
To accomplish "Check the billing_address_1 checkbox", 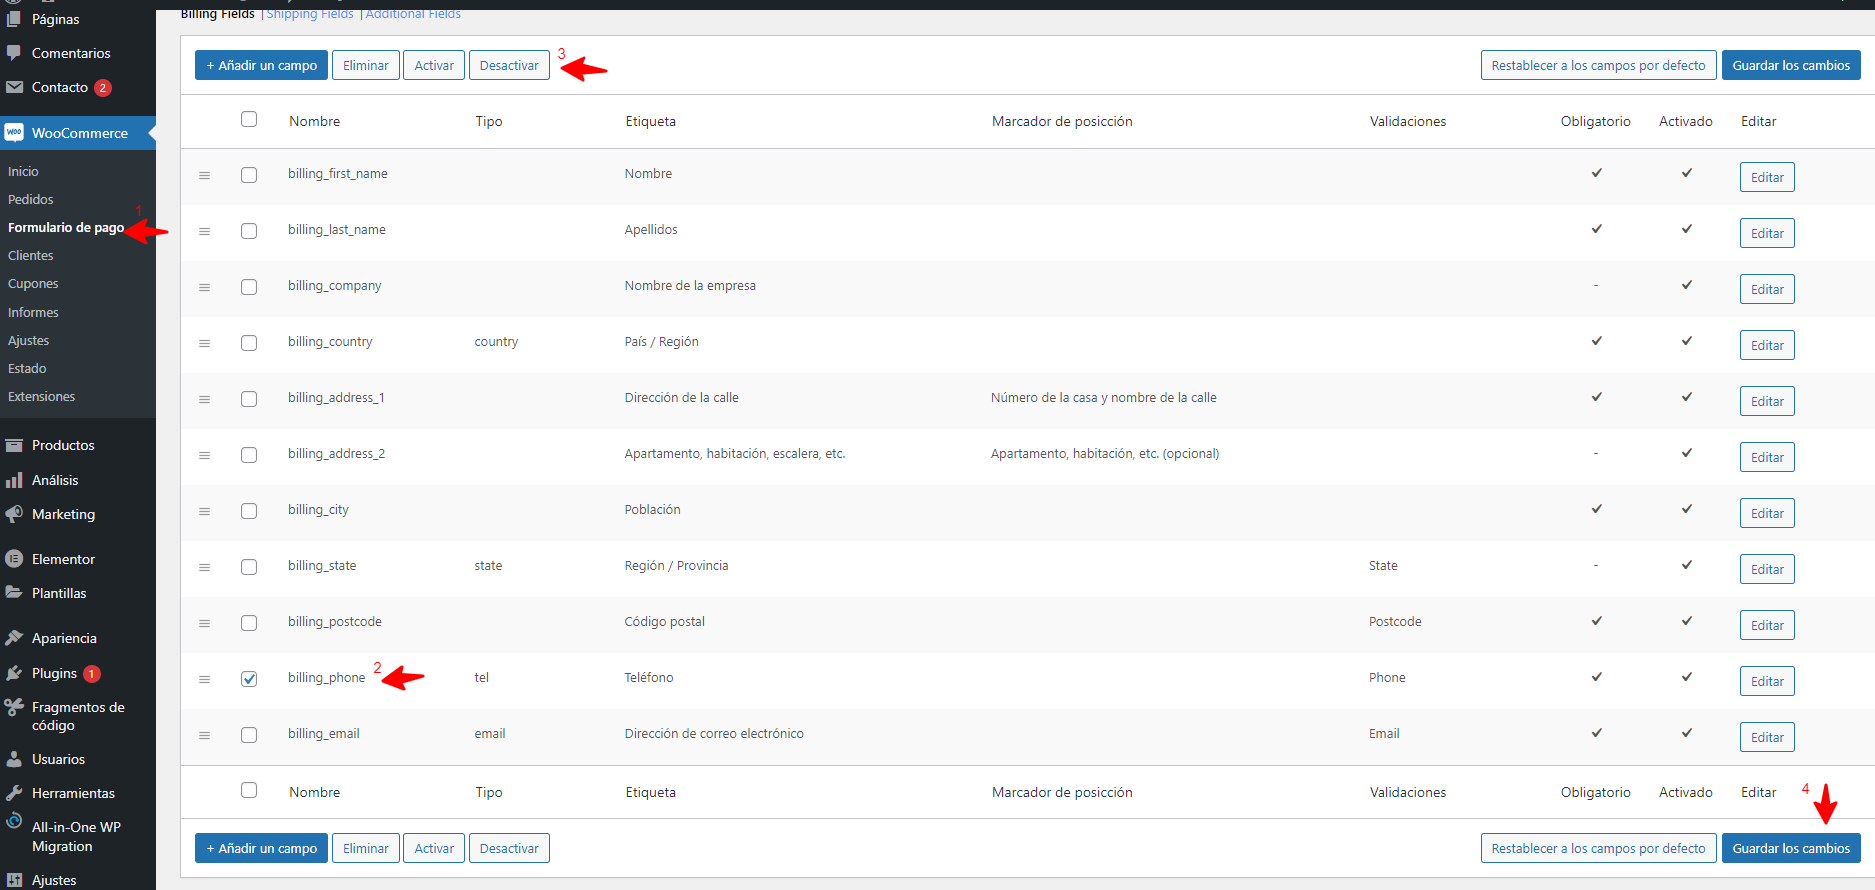I will [x=249, y=399].
